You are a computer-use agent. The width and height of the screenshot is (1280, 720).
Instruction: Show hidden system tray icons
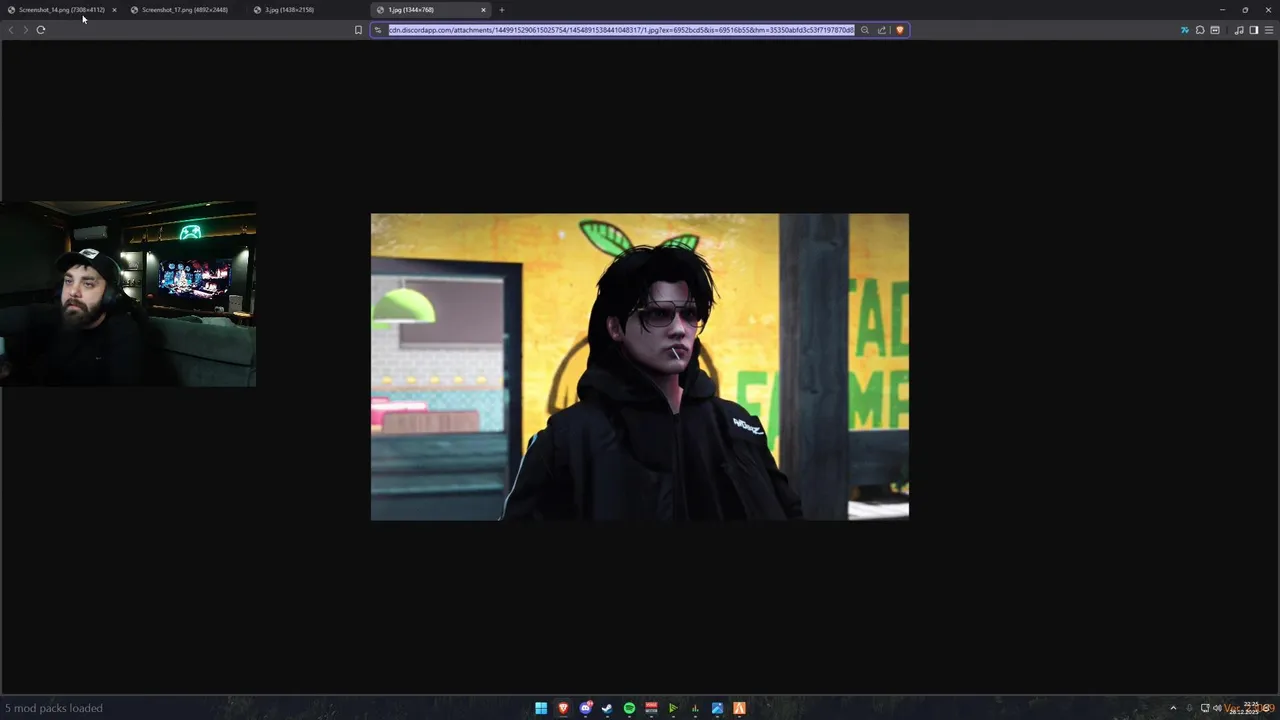1174,708
